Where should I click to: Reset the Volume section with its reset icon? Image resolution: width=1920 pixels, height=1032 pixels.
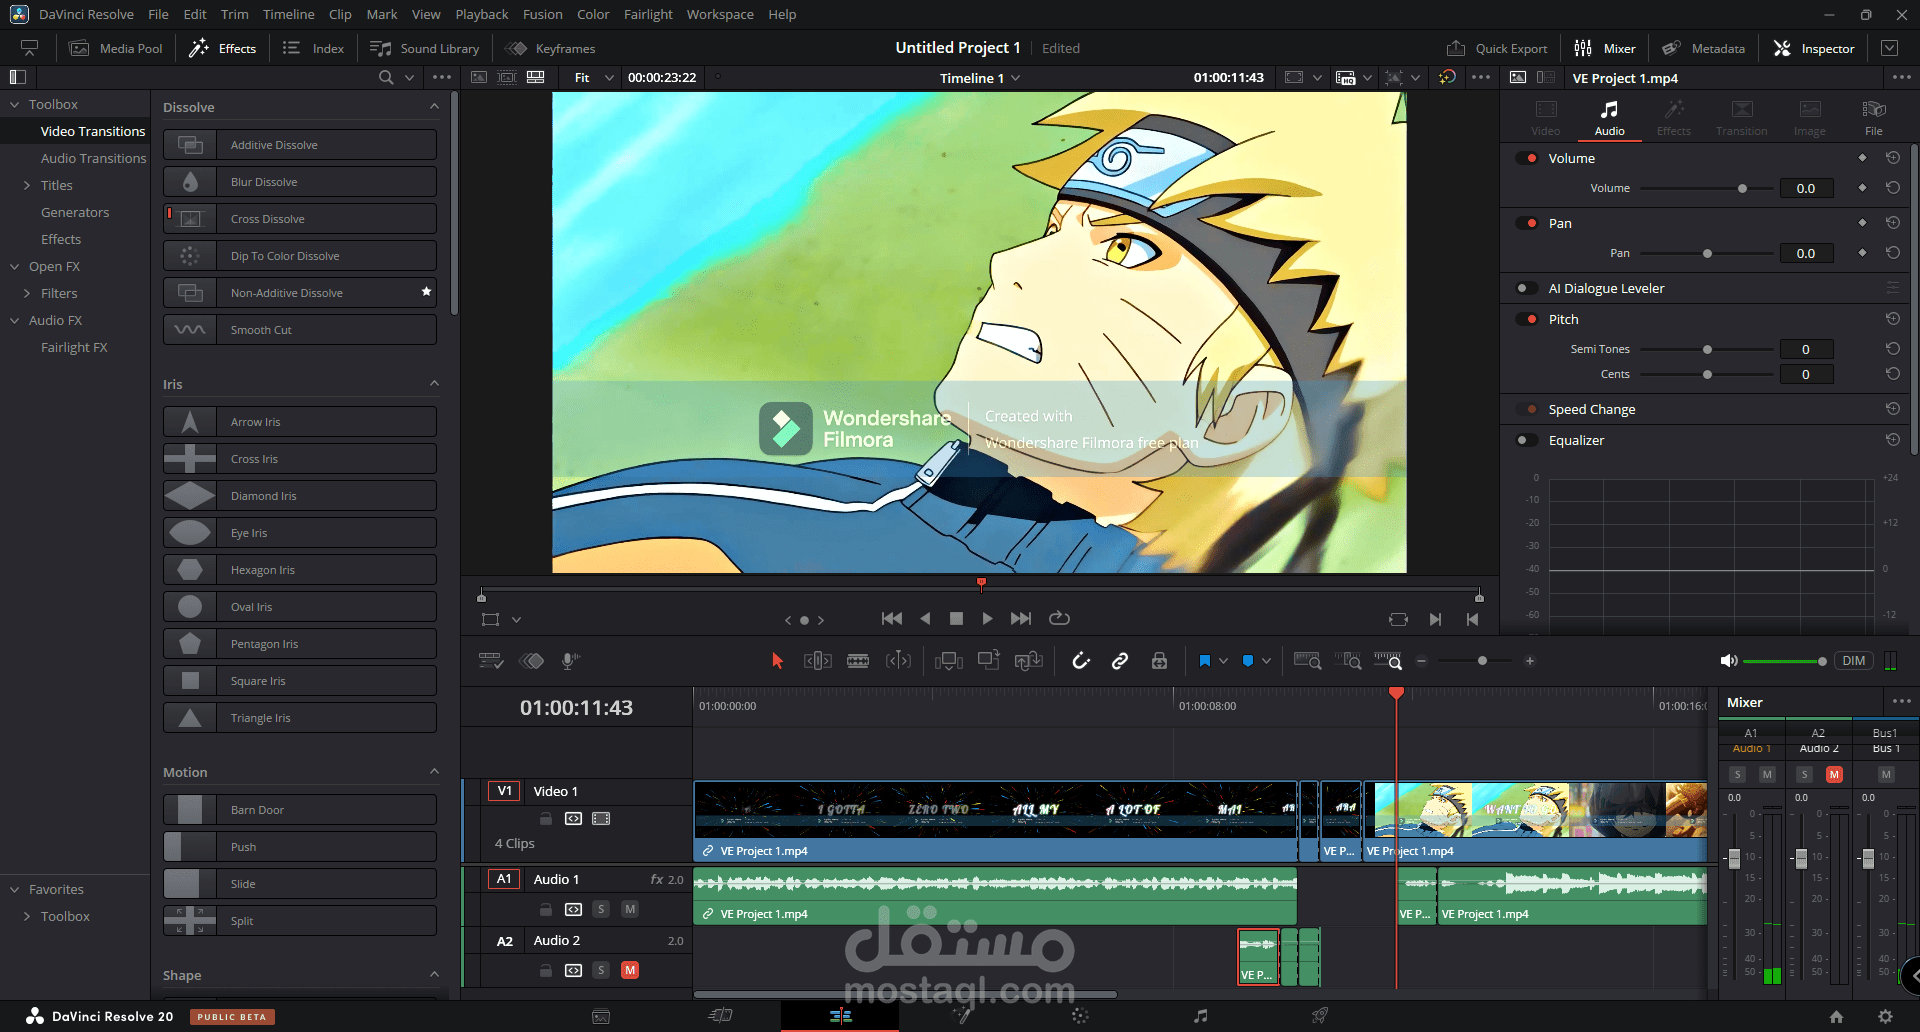[1893, 158]
